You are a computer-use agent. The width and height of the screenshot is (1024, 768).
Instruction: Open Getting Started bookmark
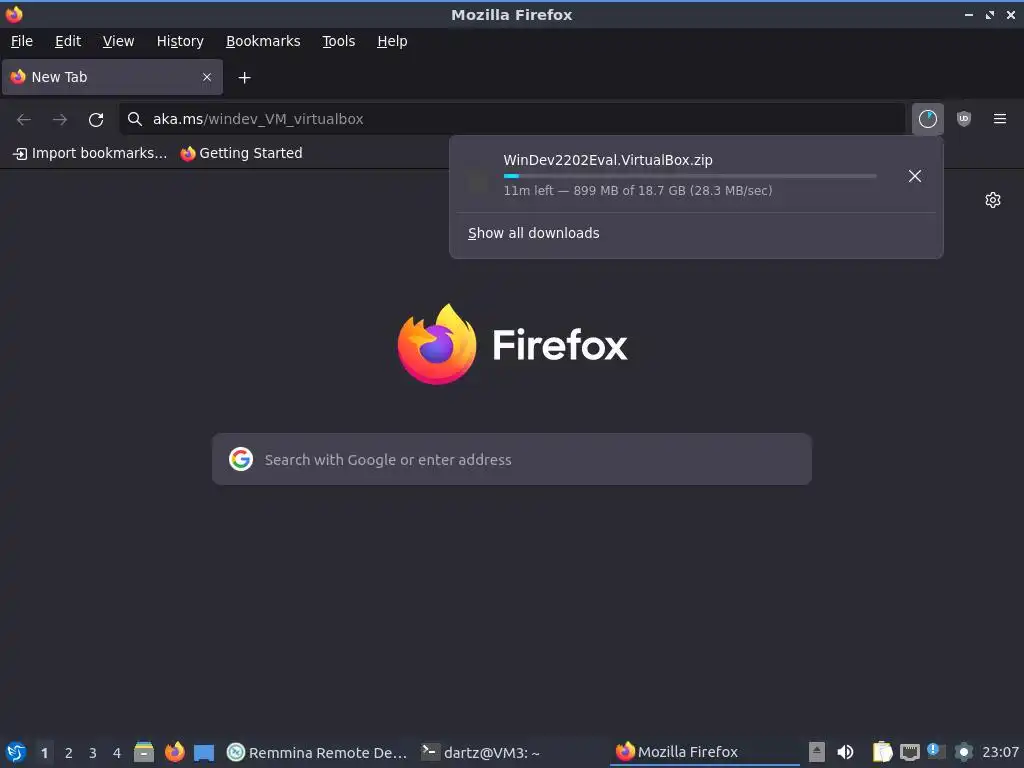point(242,153)
